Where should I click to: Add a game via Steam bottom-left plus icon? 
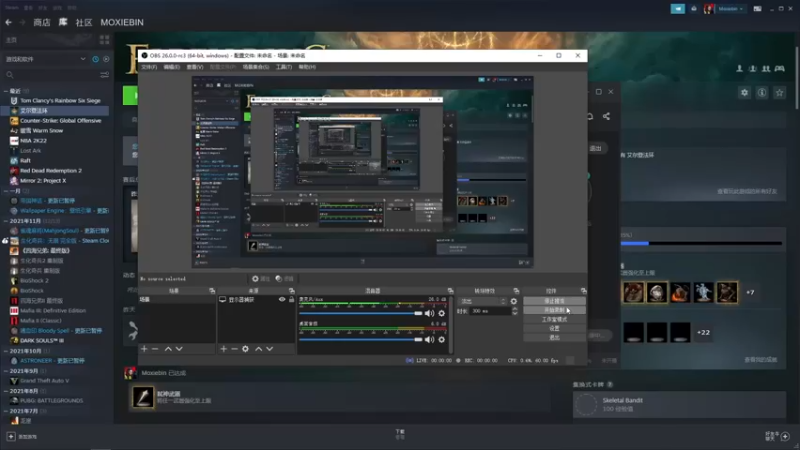point(11,437)
